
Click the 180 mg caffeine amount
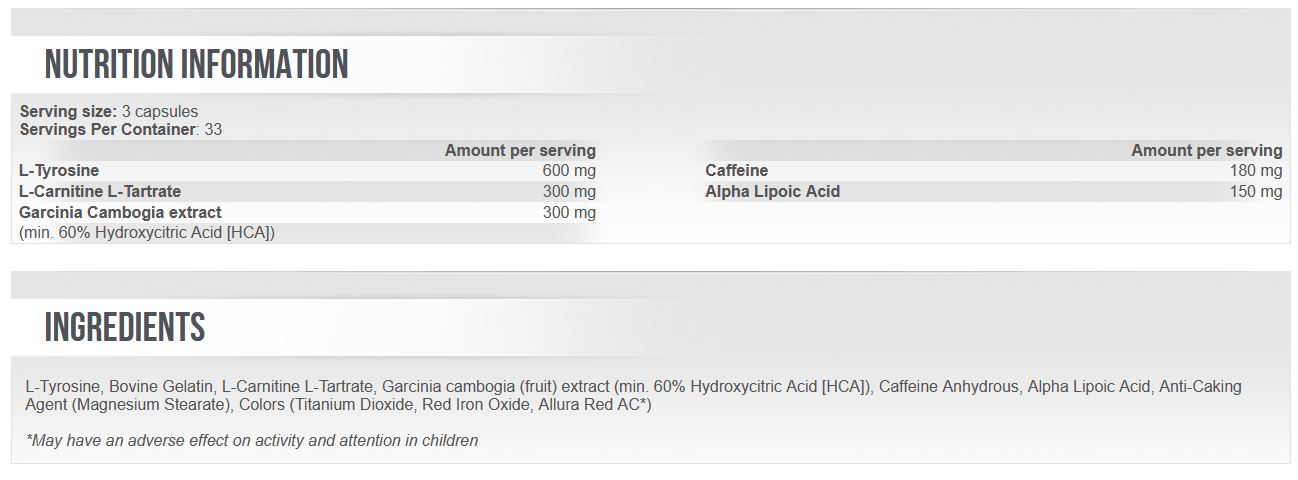[1255, 171]
